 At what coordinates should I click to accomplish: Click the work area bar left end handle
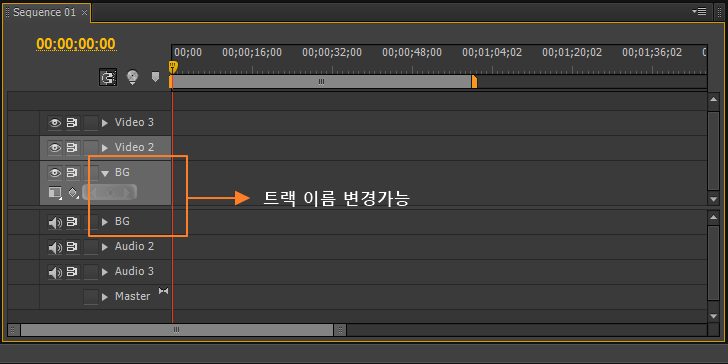point(171,82)
